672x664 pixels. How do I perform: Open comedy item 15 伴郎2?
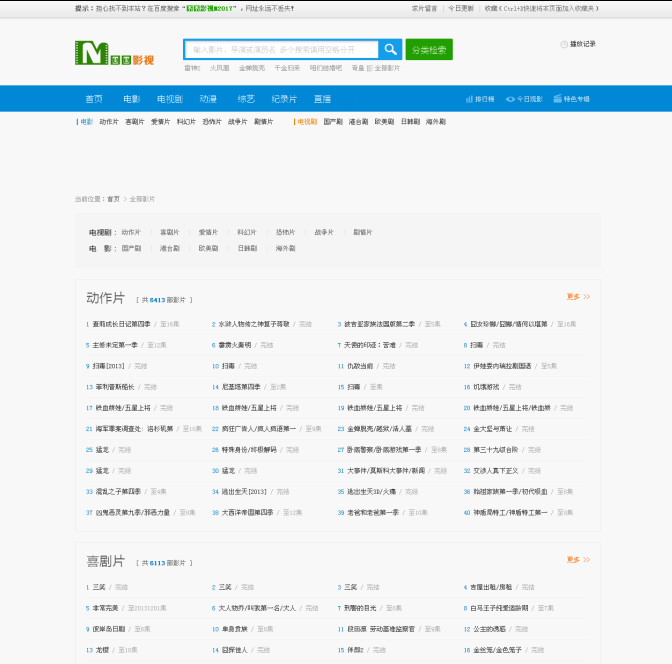pyautogui.click(x=355, y=650)
